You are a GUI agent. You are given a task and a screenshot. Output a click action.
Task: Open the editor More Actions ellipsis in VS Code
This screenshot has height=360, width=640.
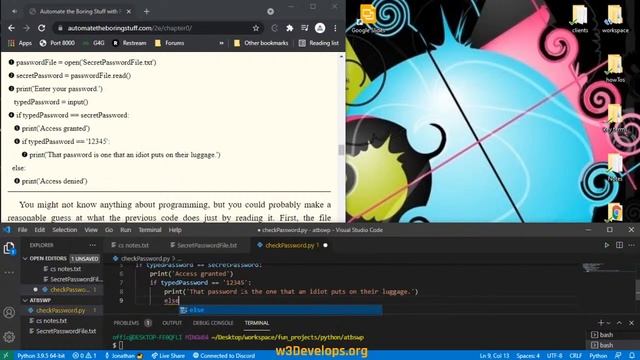pyautogui.click(x=631, y=245)
